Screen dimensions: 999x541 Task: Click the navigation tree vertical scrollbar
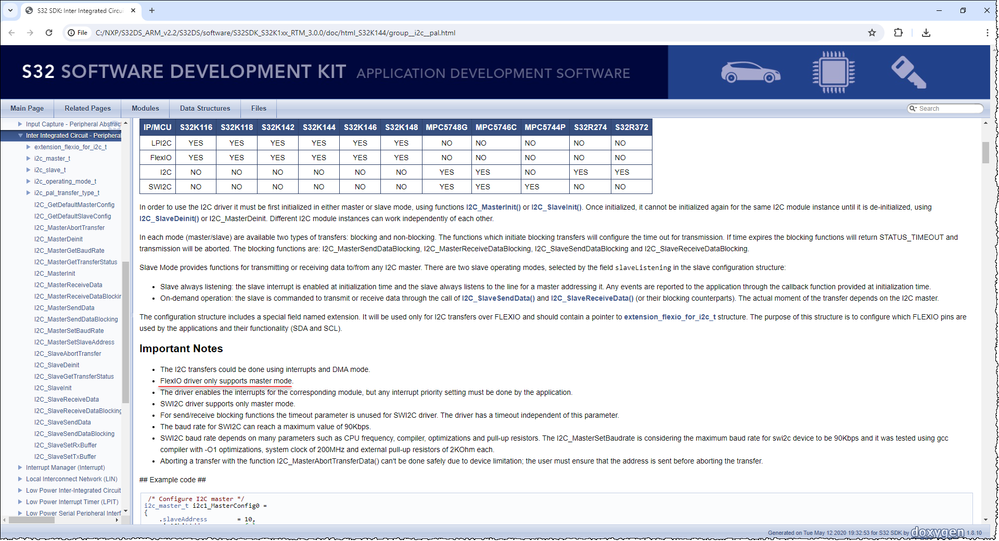tap(126, 331)
